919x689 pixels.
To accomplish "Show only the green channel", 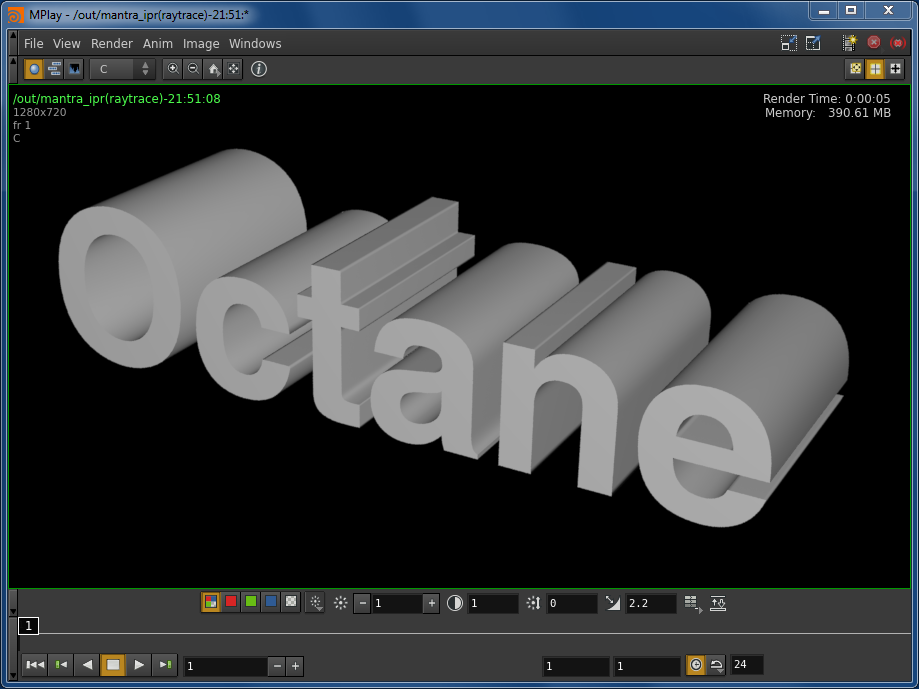I will [251, 602].
